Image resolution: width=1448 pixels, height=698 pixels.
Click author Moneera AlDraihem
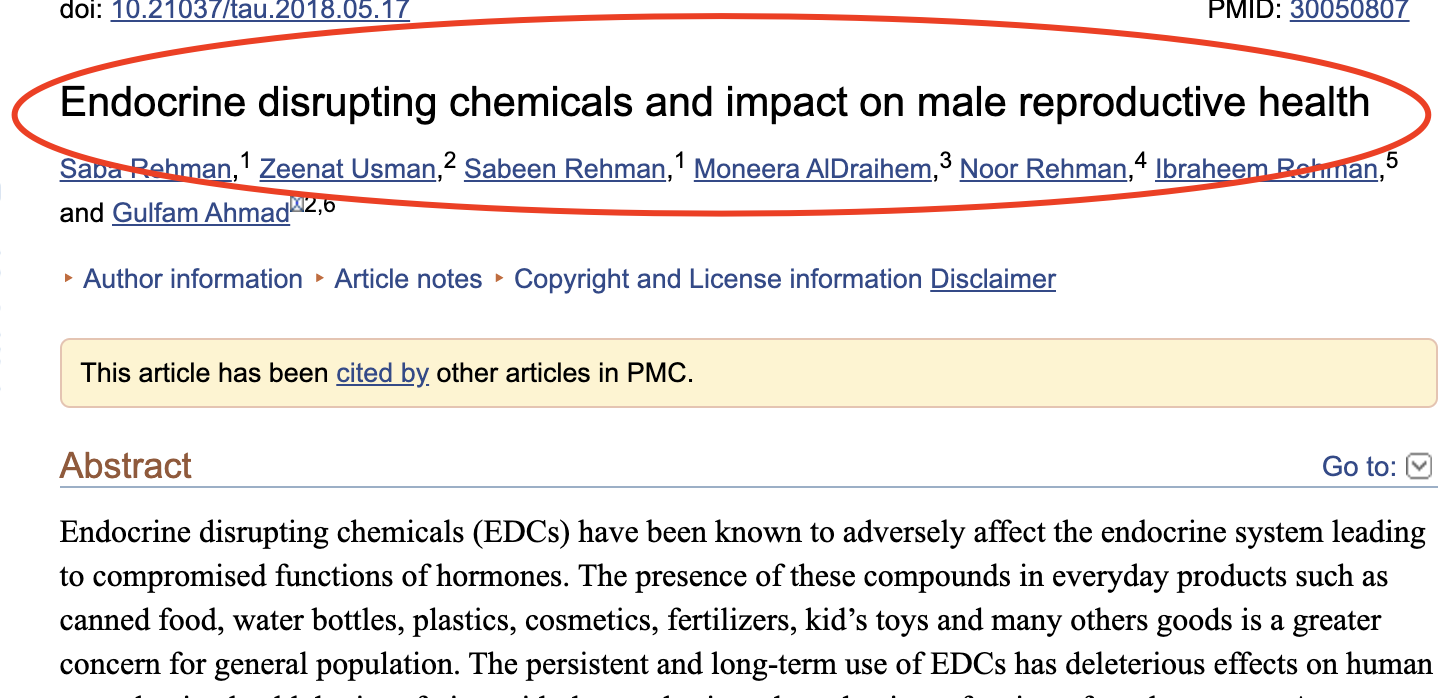pos(812,169)
